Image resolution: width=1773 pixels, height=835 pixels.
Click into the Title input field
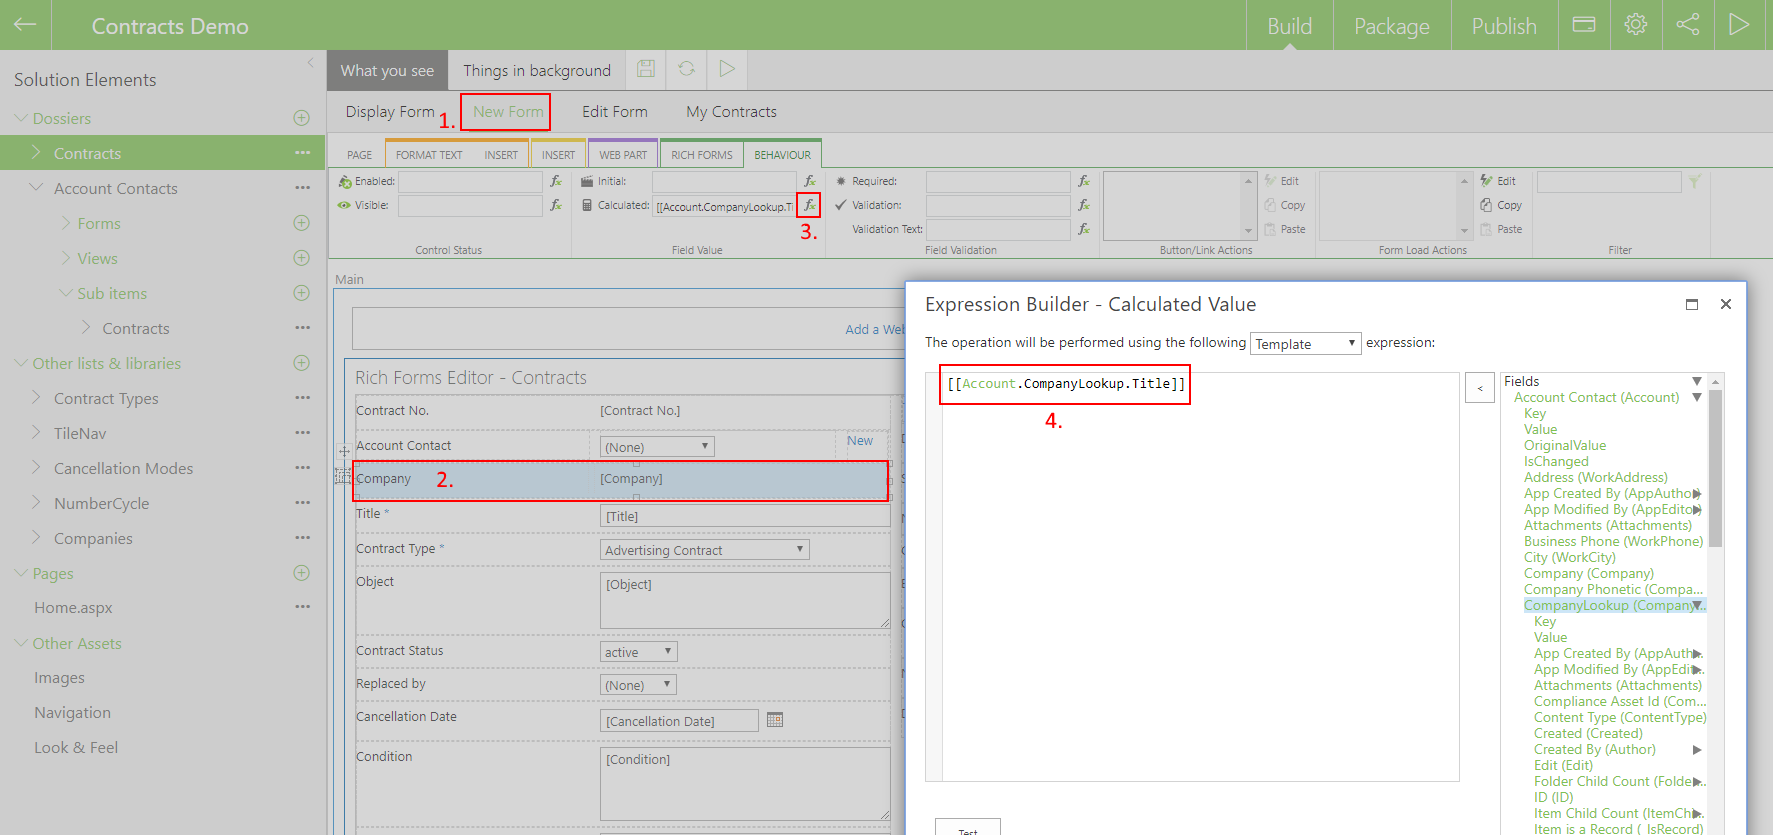[x=744, y=516]
